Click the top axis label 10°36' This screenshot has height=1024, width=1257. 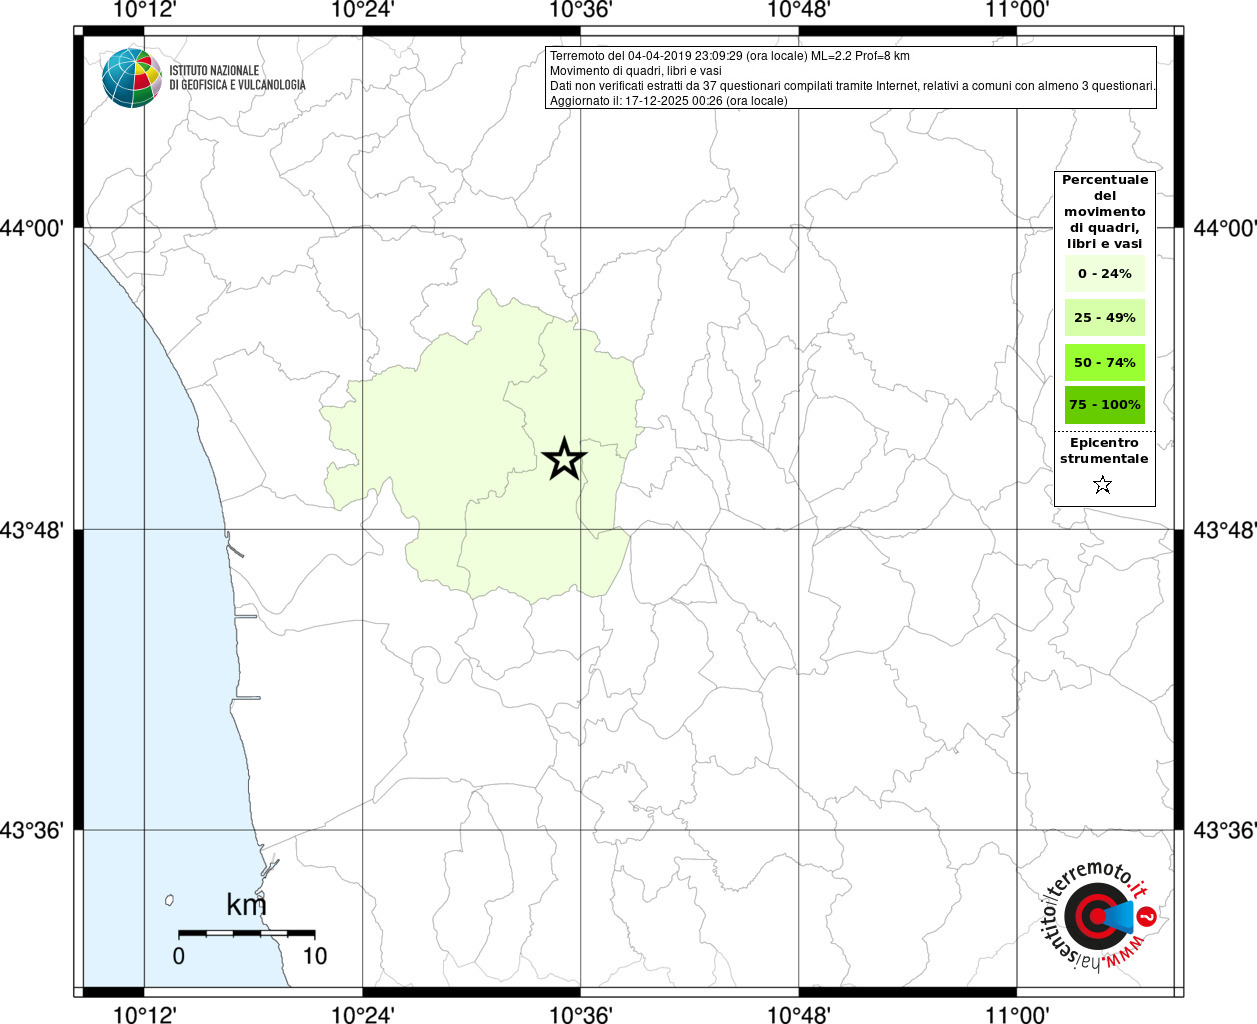coord(581,10)
